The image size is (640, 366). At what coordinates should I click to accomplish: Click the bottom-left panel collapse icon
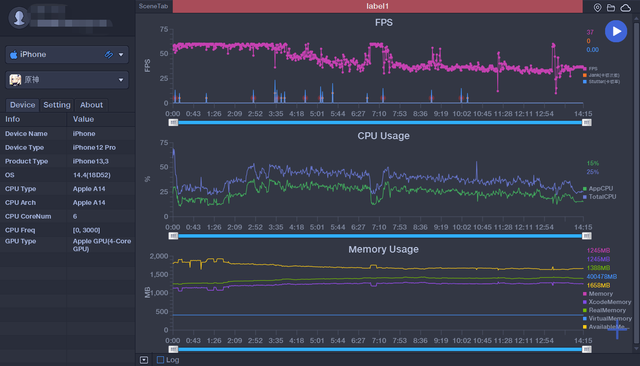[144, 360]
